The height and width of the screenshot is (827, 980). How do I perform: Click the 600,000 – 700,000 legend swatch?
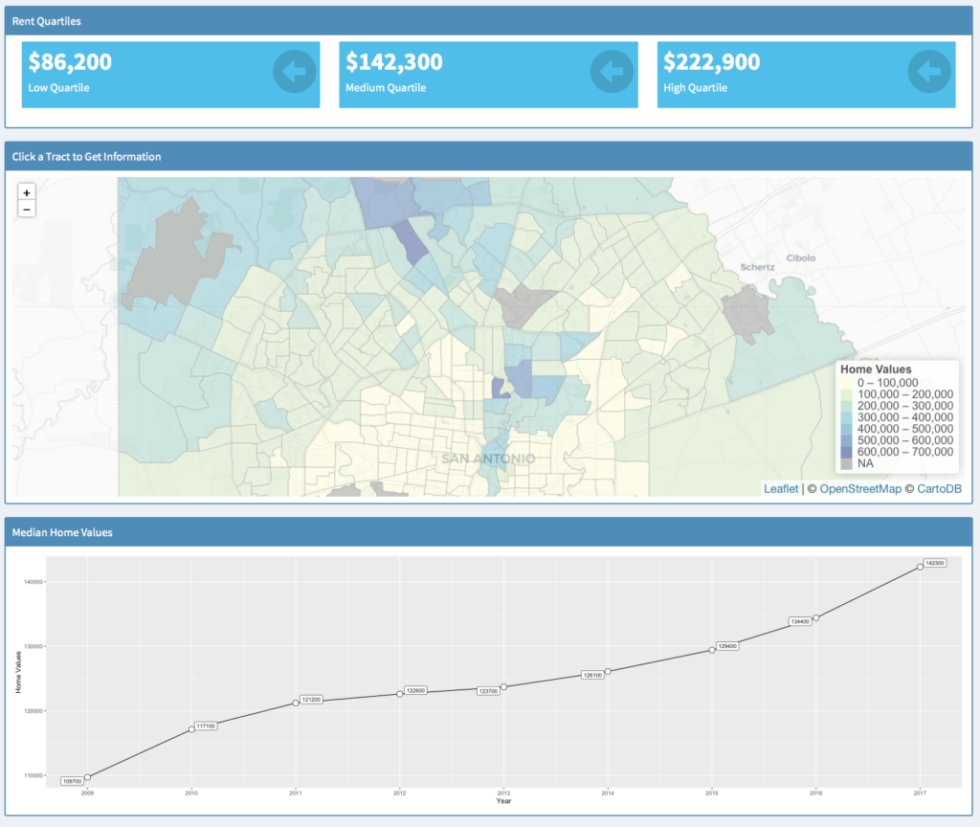click(847, 452)
